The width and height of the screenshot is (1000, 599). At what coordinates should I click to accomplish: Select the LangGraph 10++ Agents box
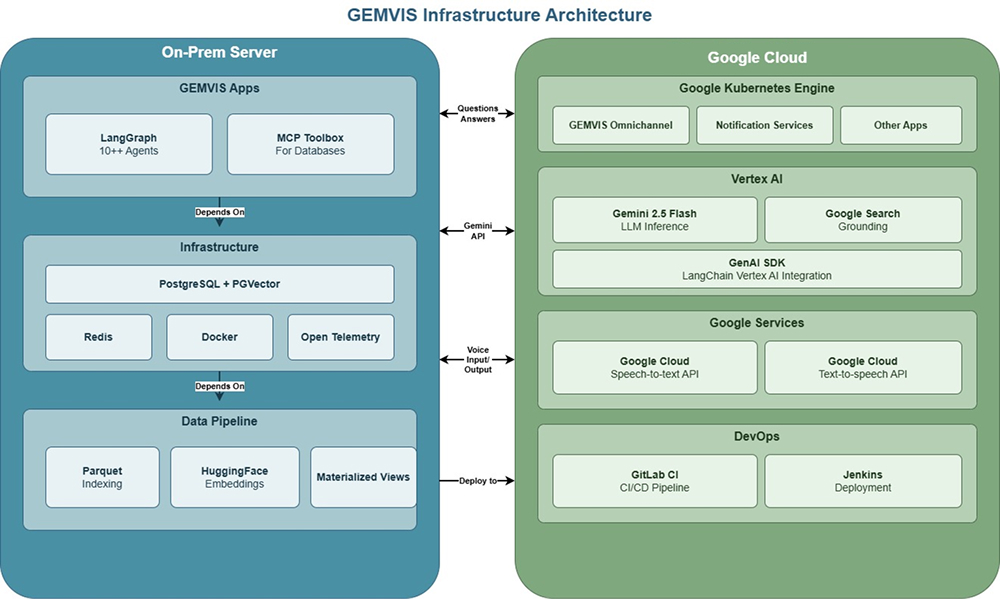pos(129,144)
